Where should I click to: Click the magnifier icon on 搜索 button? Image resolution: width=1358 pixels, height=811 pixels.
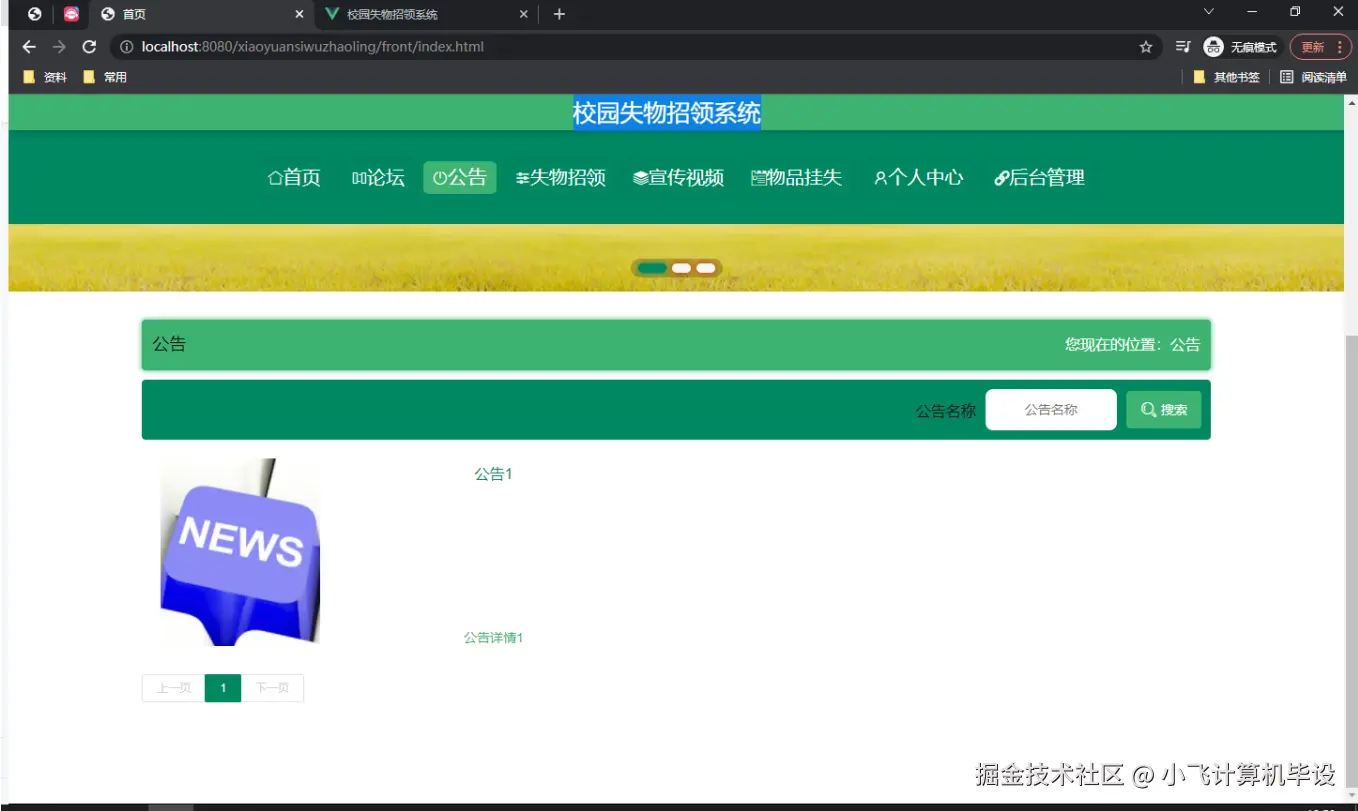point(1147,409)
